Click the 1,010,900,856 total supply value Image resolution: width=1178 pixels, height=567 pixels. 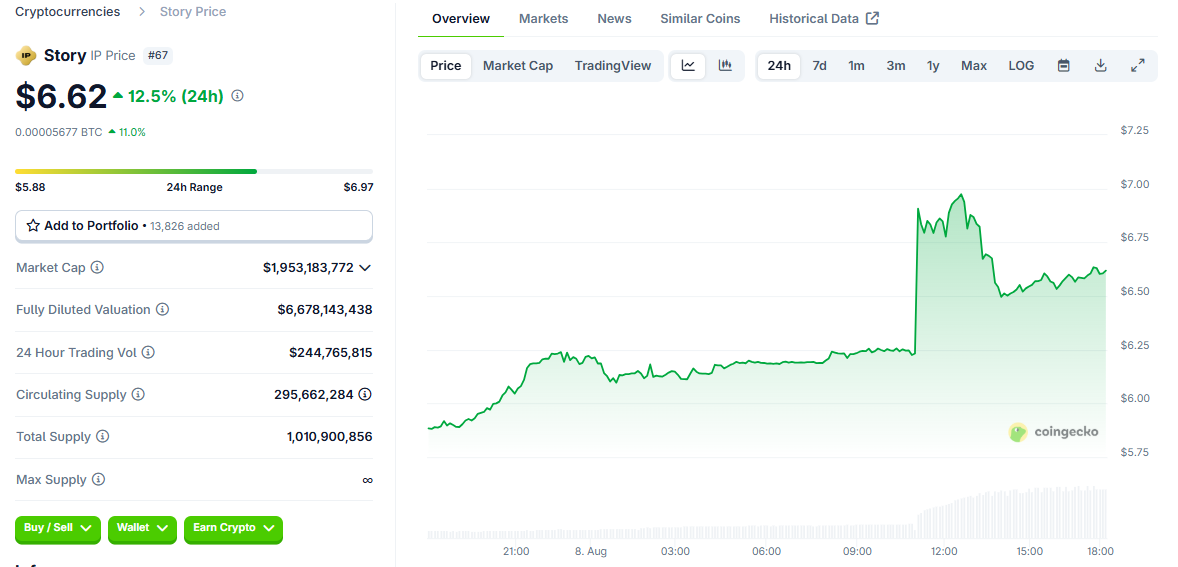329,436
